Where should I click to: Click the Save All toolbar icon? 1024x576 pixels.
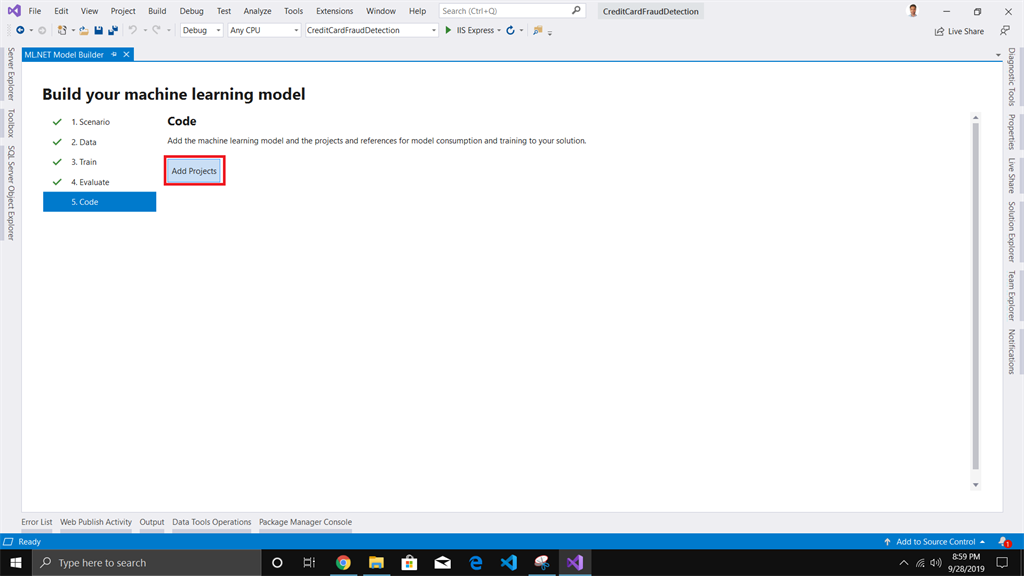point(113,30)
